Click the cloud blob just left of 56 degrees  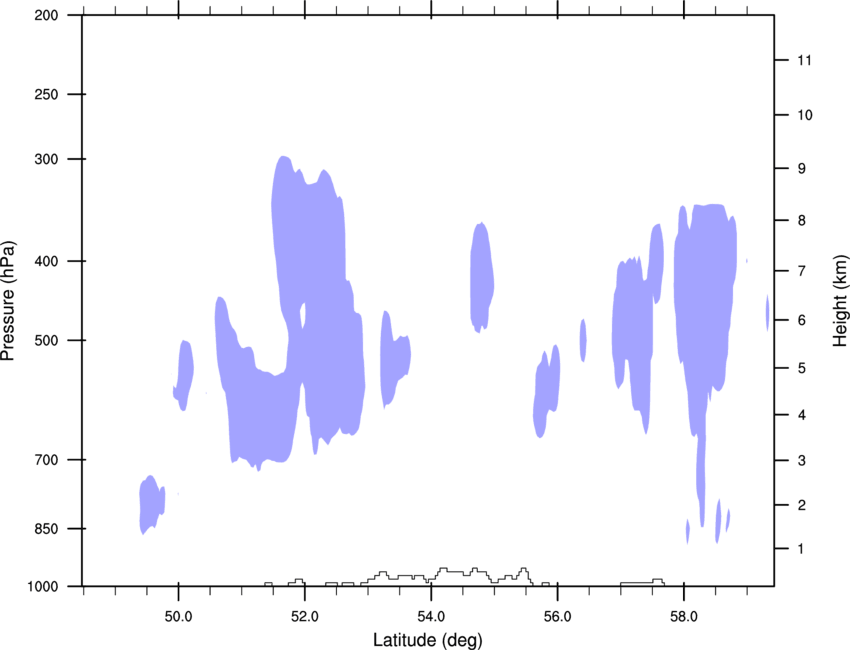coord(546,390)
